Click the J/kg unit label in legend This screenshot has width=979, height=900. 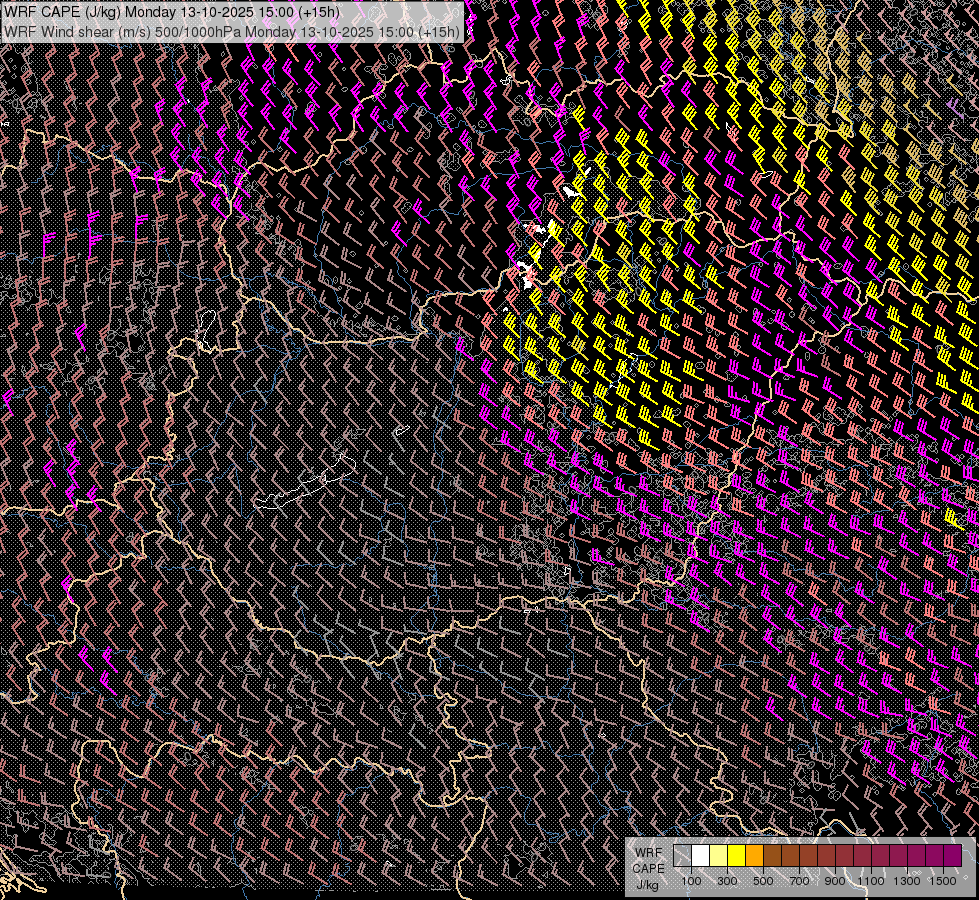647,884
